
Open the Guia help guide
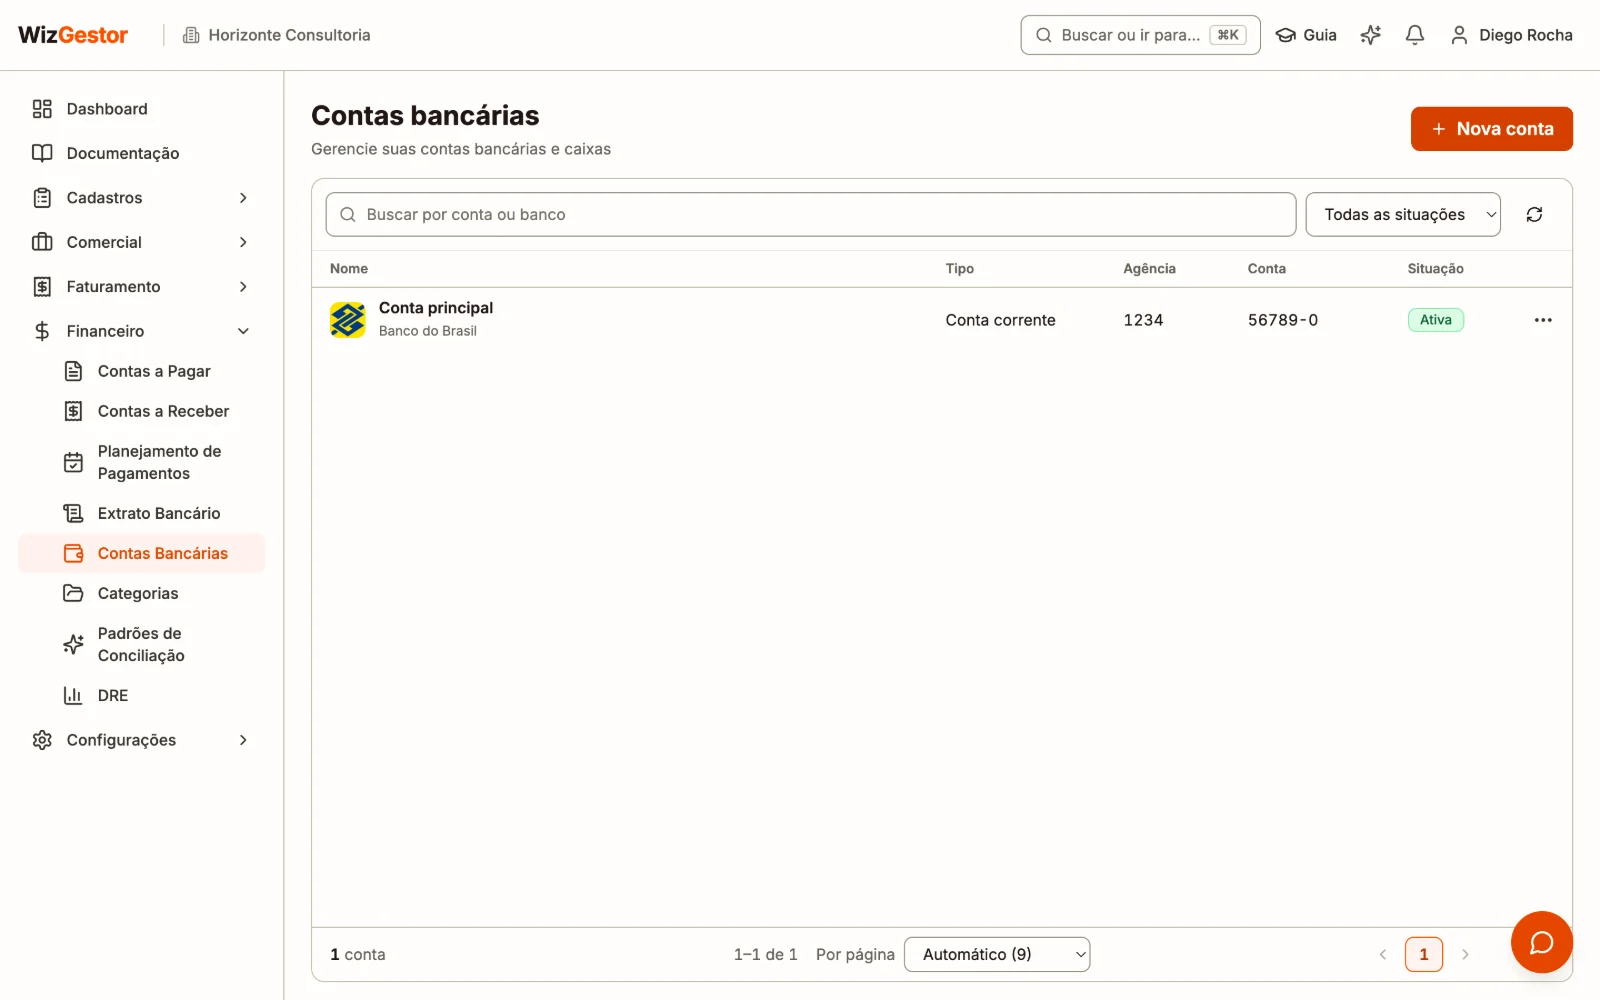tap(1306, 35)
